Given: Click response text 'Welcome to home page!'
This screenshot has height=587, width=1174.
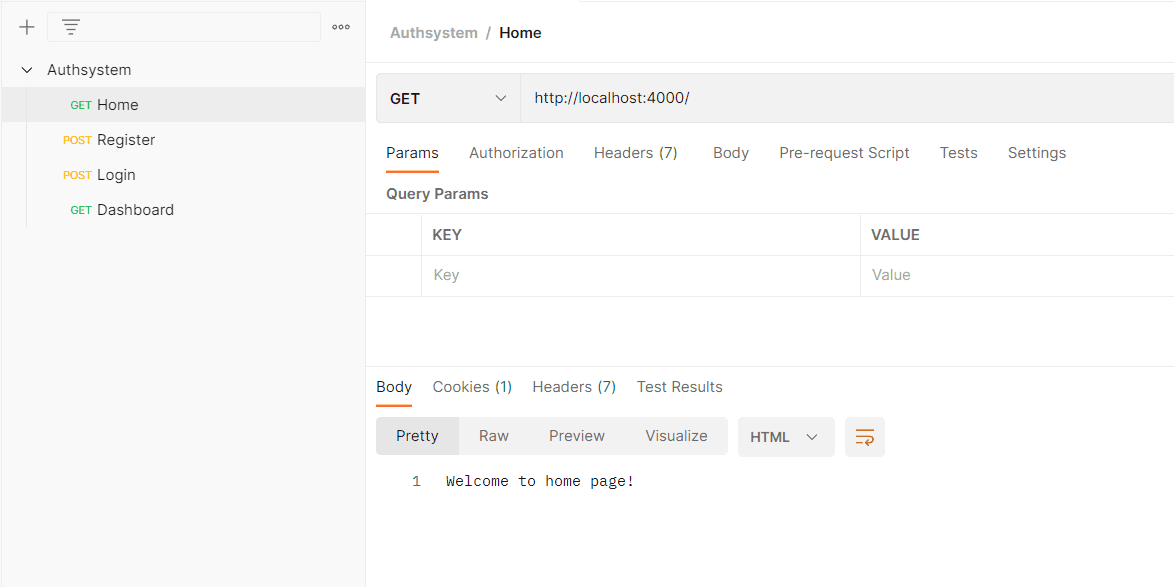Looking at the screenshot, I should 540,481.
